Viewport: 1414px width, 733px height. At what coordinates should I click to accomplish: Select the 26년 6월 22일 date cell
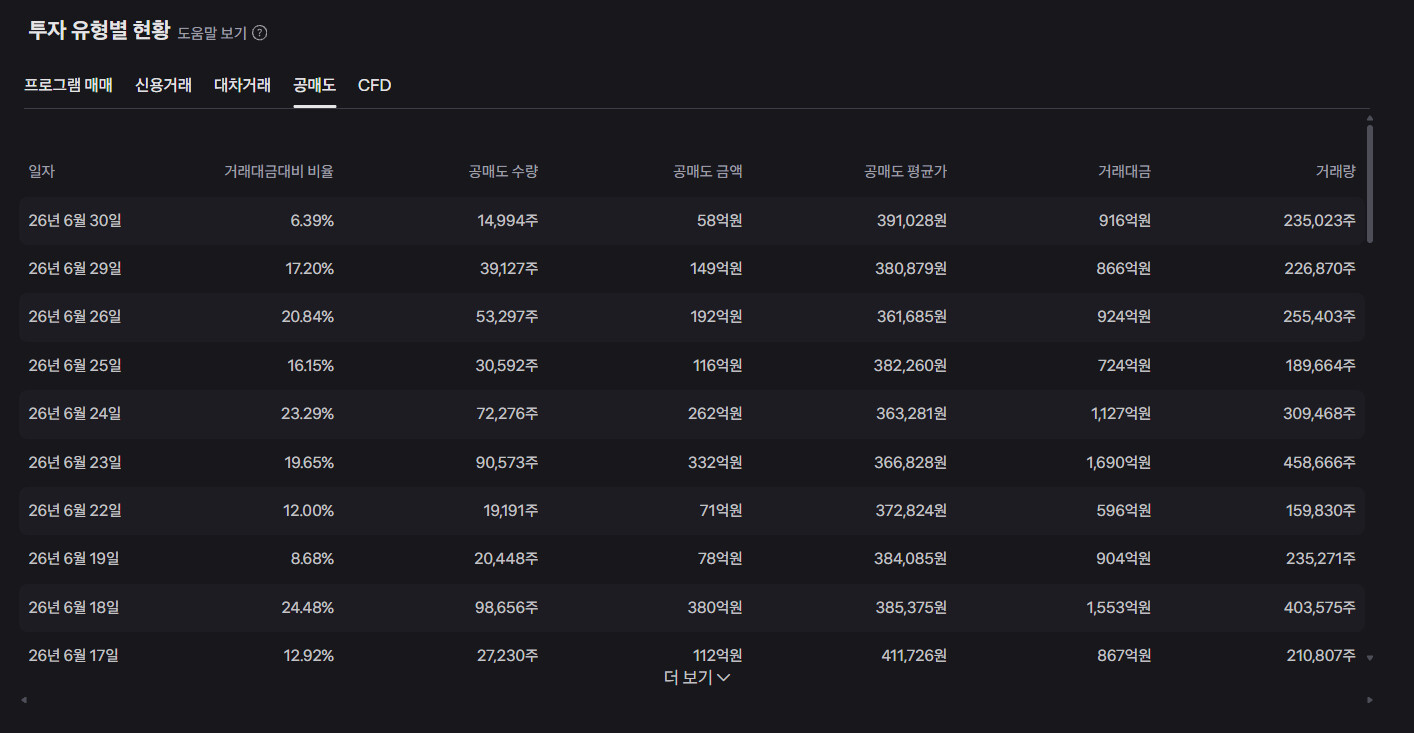click(x=75, y=510)
